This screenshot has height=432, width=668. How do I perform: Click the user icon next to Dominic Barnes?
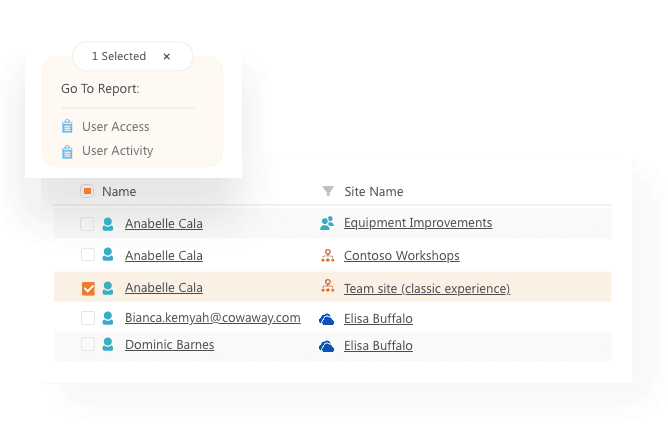pos(107,346)
